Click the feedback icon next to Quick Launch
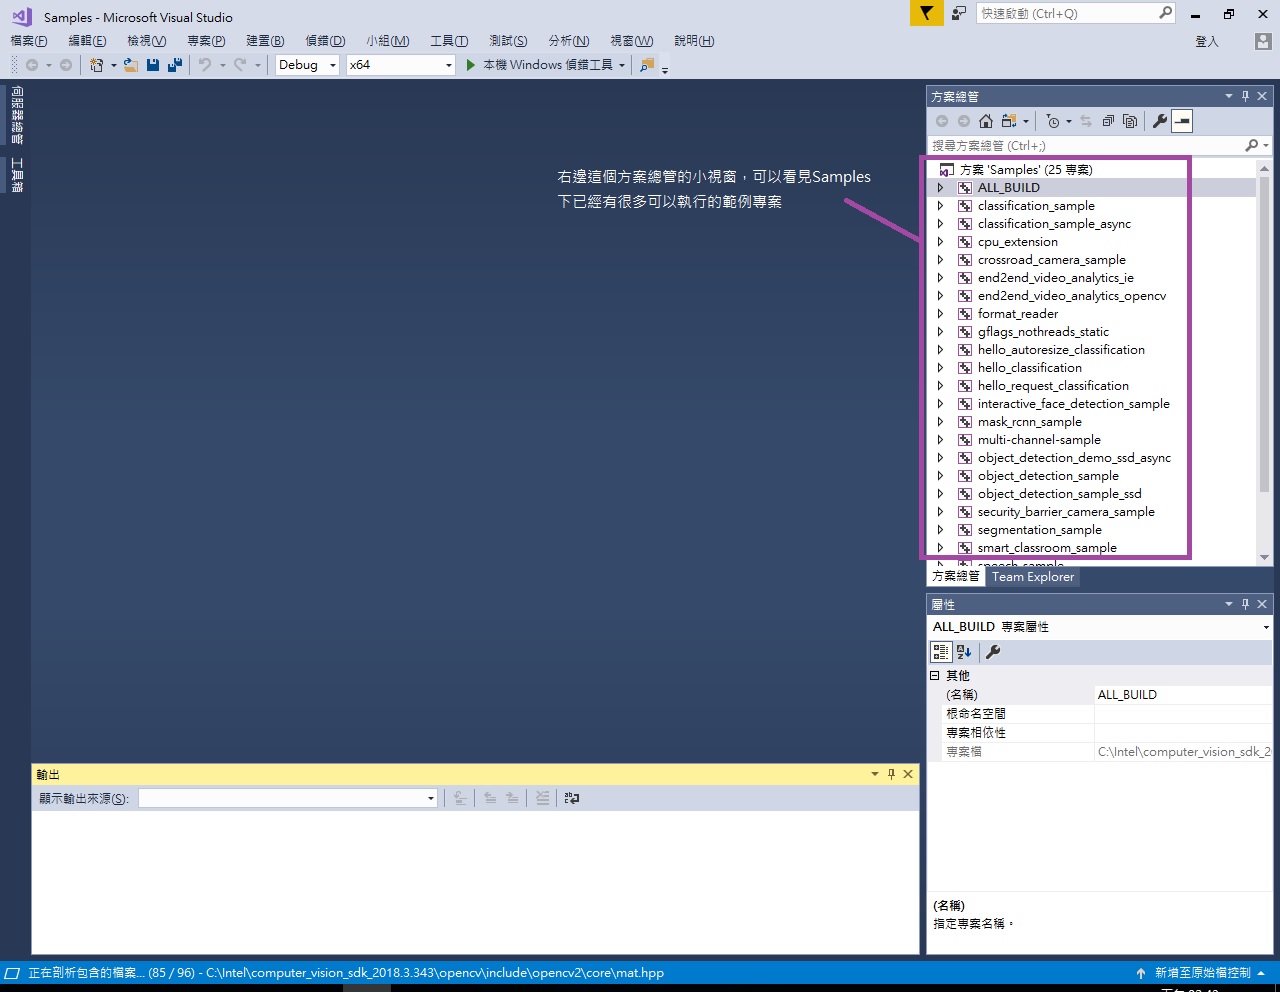 coord(959,13)
